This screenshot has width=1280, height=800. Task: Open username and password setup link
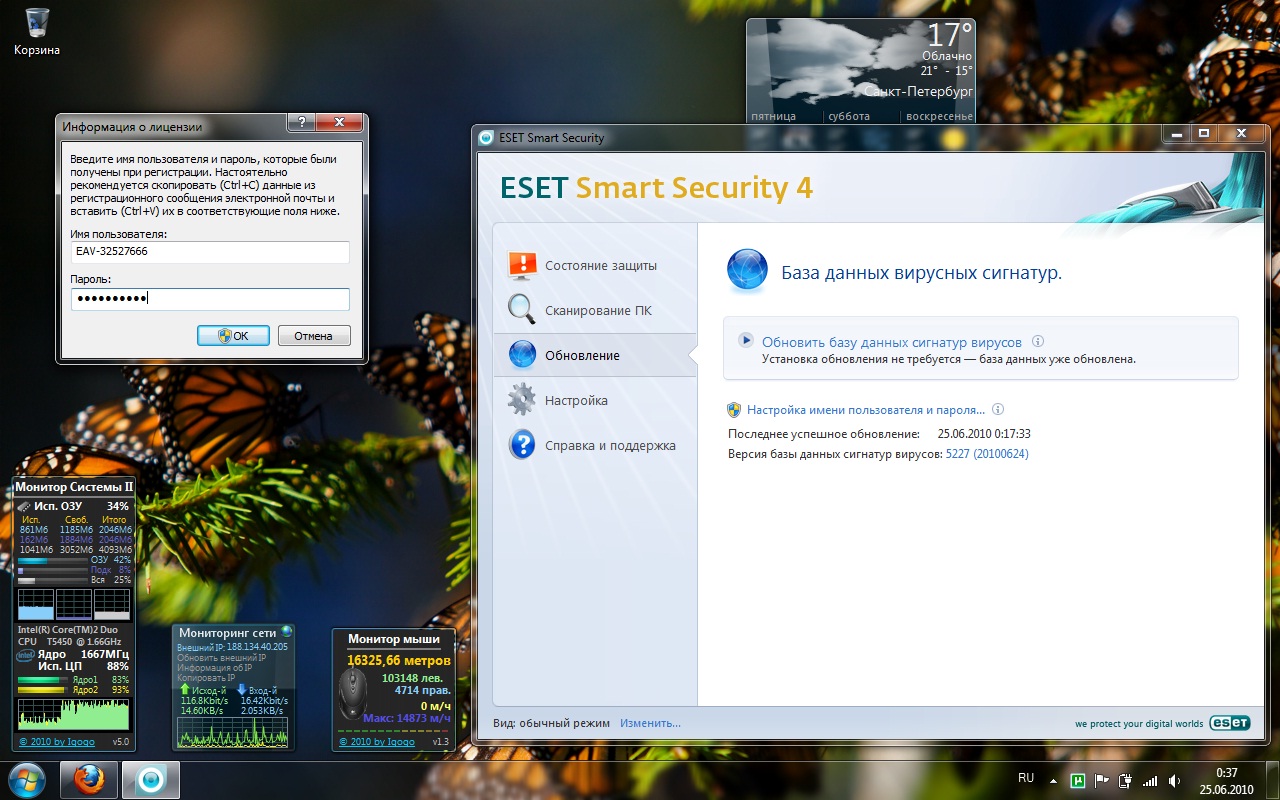[x=865, y=410]
